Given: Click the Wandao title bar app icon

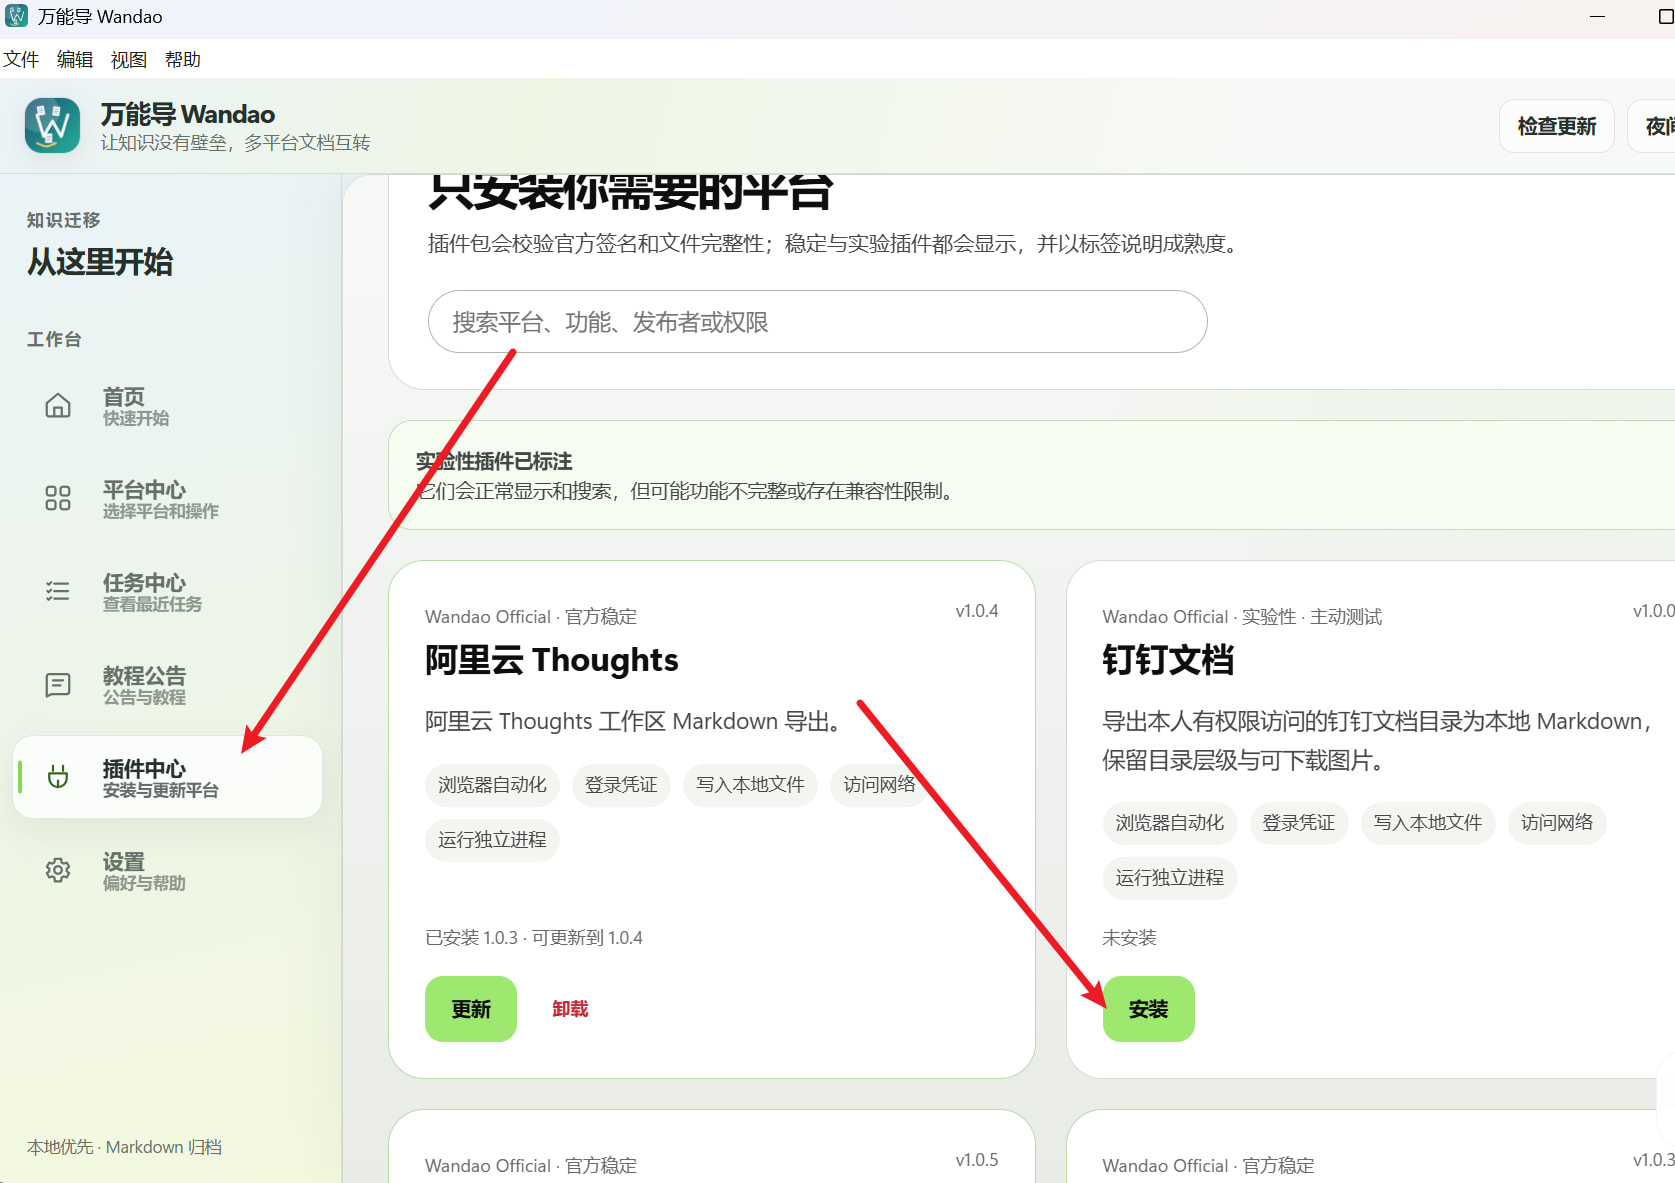Looking at the screenshot, I should (x=17, y=17).
